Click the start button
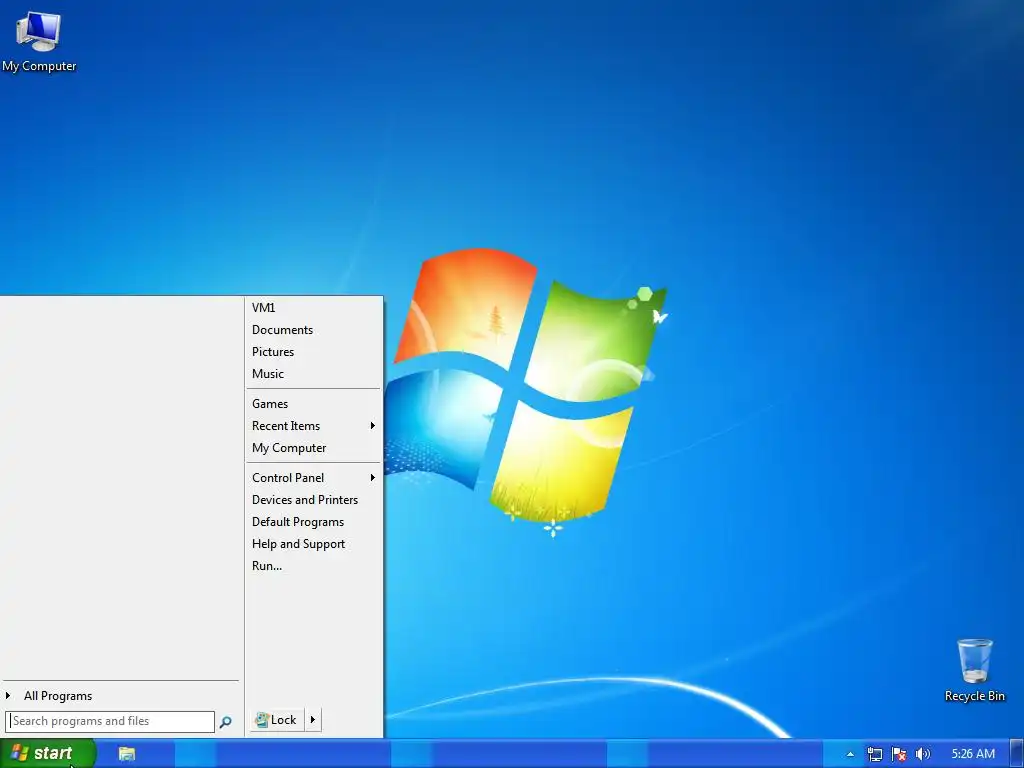The height and width of the screenshot is (768, 1024). tap(47, 754)
